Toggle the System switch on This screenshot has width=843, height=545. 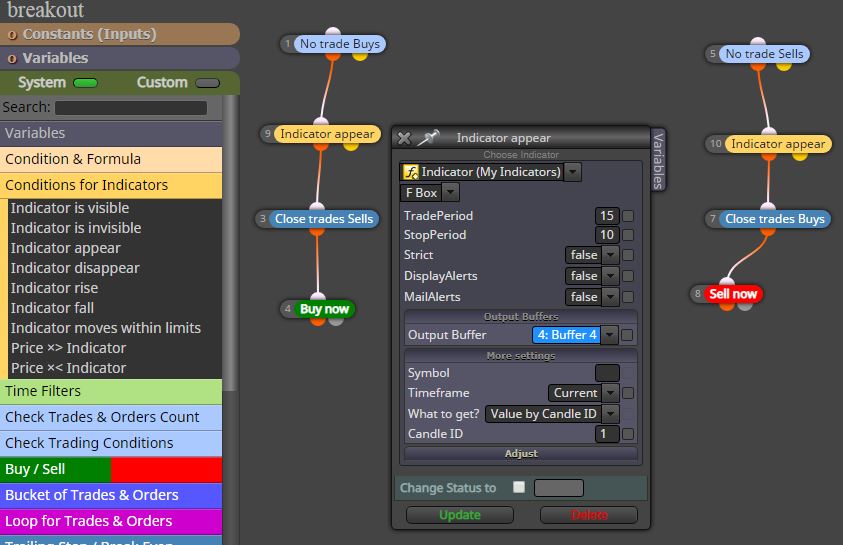85,83
